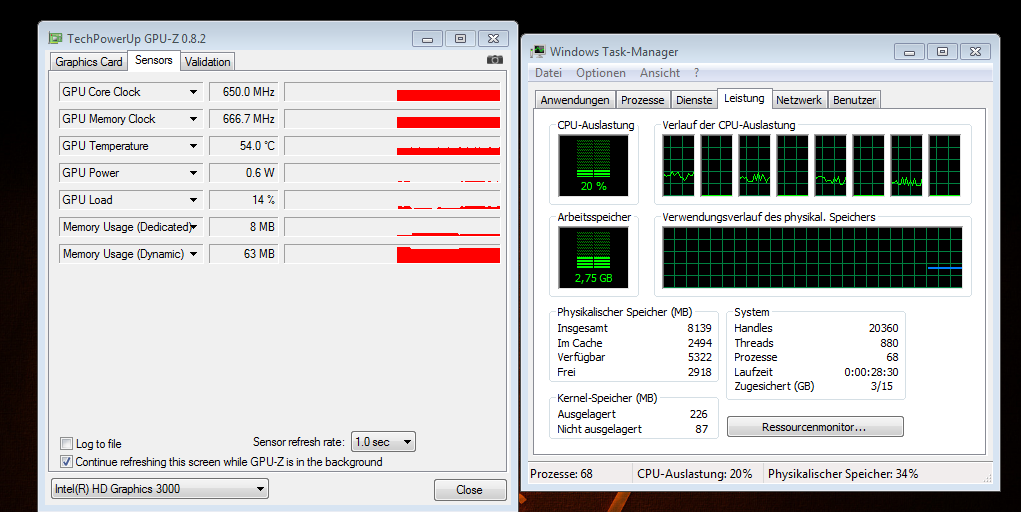
Task: Click the physical memory usage history graph
Action: tap(812, 257)
